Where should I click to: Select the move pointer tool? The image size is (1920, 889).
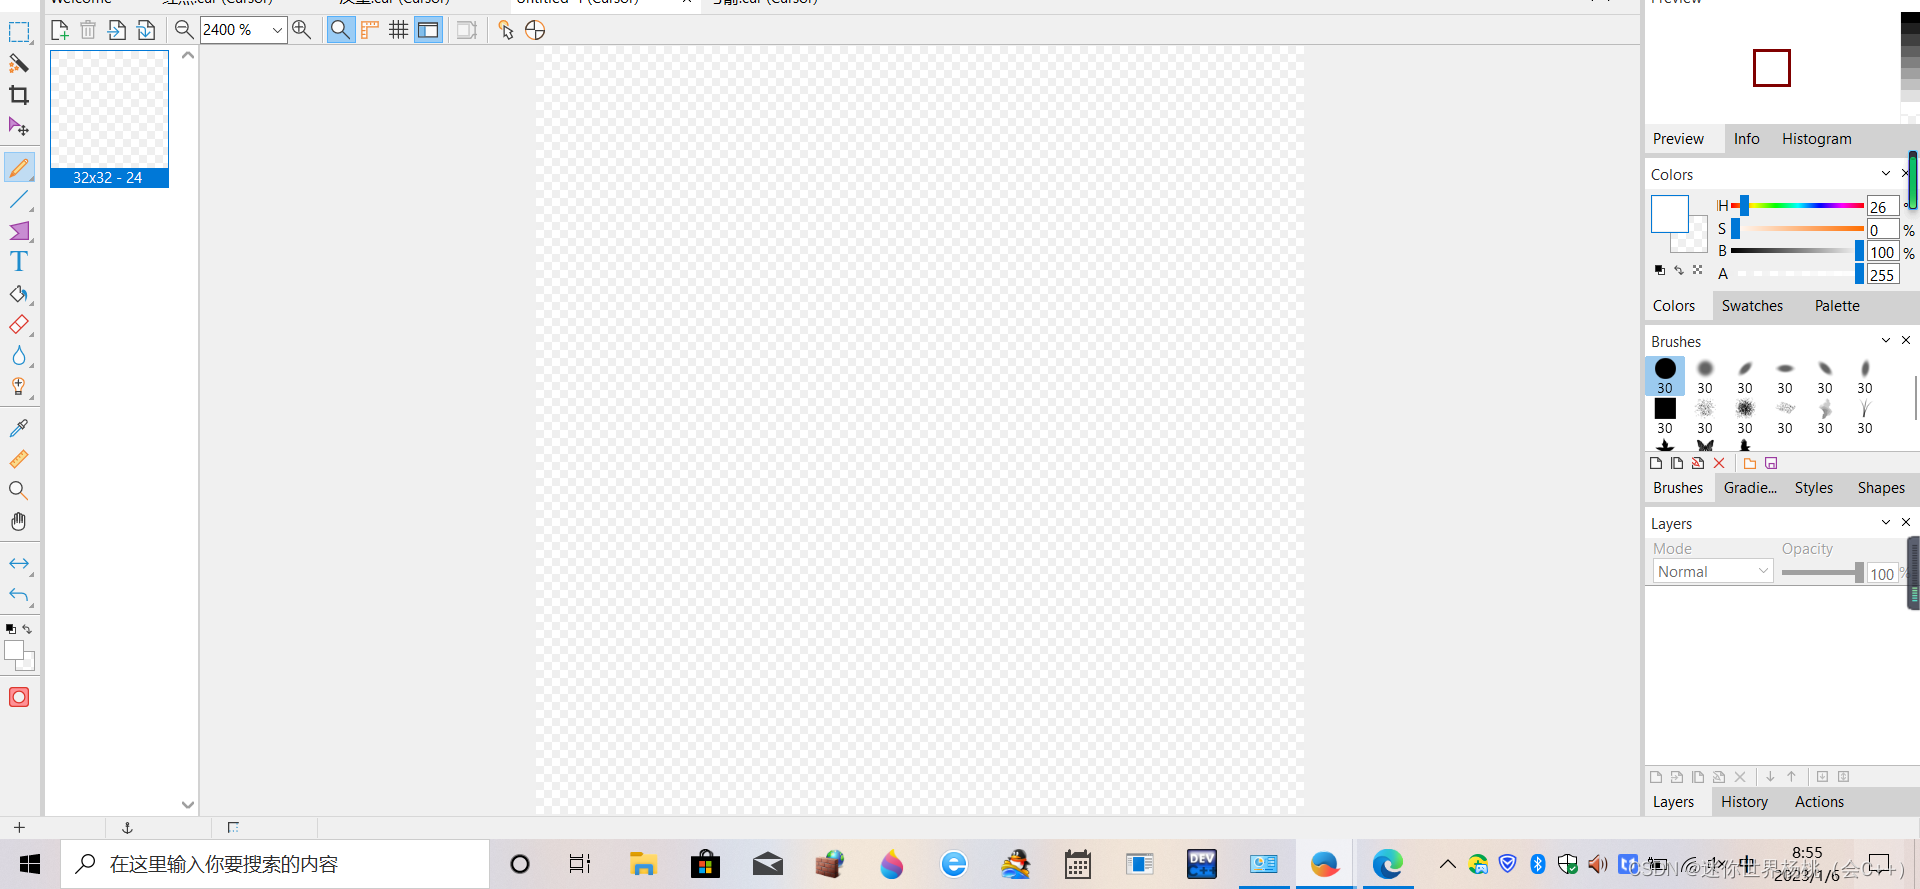point(19,127)
